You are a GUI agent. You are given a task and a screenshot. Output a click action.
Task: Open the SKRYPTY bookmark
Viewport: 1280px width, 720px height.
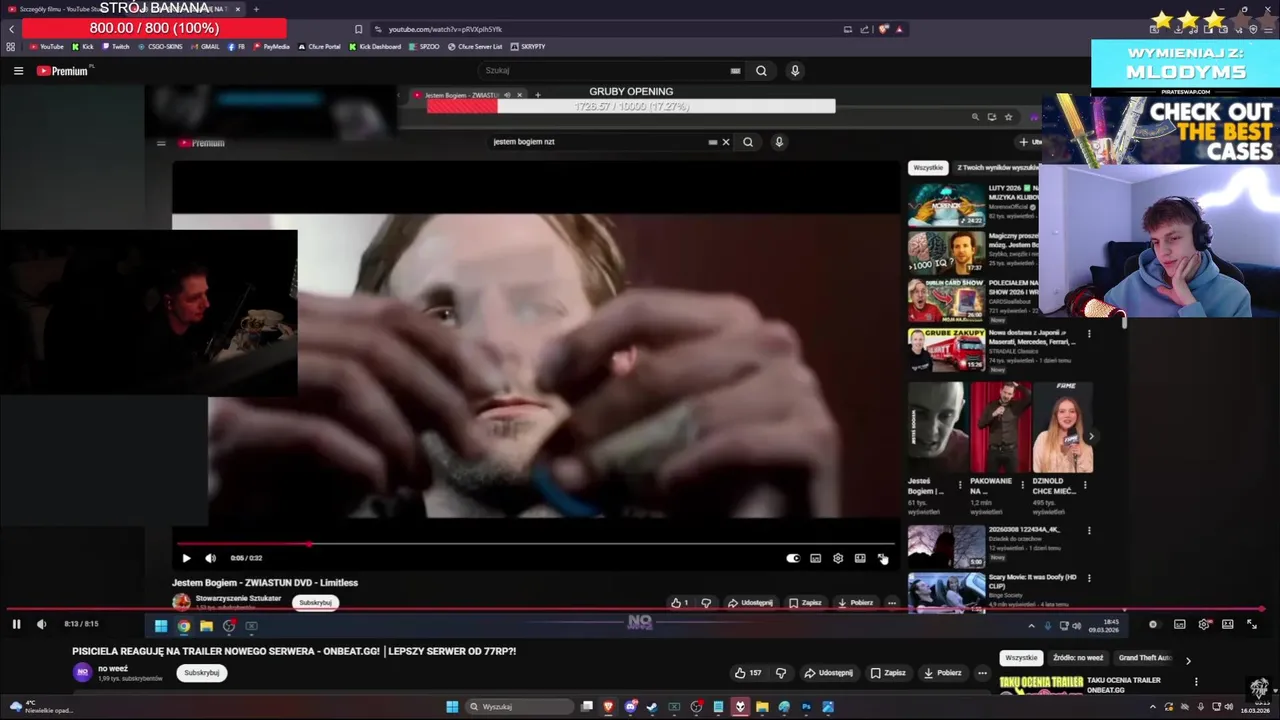tap(528, 46)
